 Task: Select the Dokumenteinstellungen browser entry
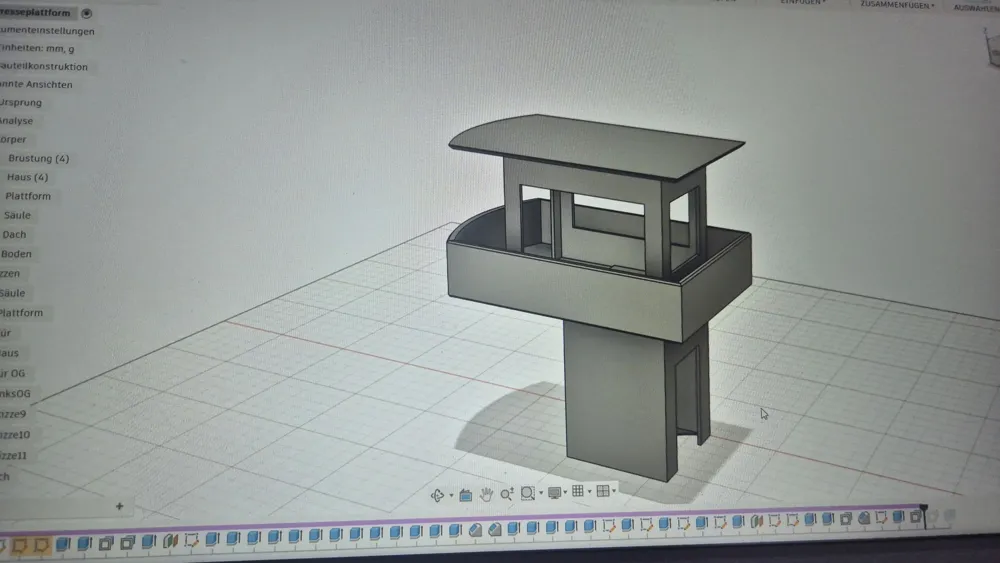(47, 31)
